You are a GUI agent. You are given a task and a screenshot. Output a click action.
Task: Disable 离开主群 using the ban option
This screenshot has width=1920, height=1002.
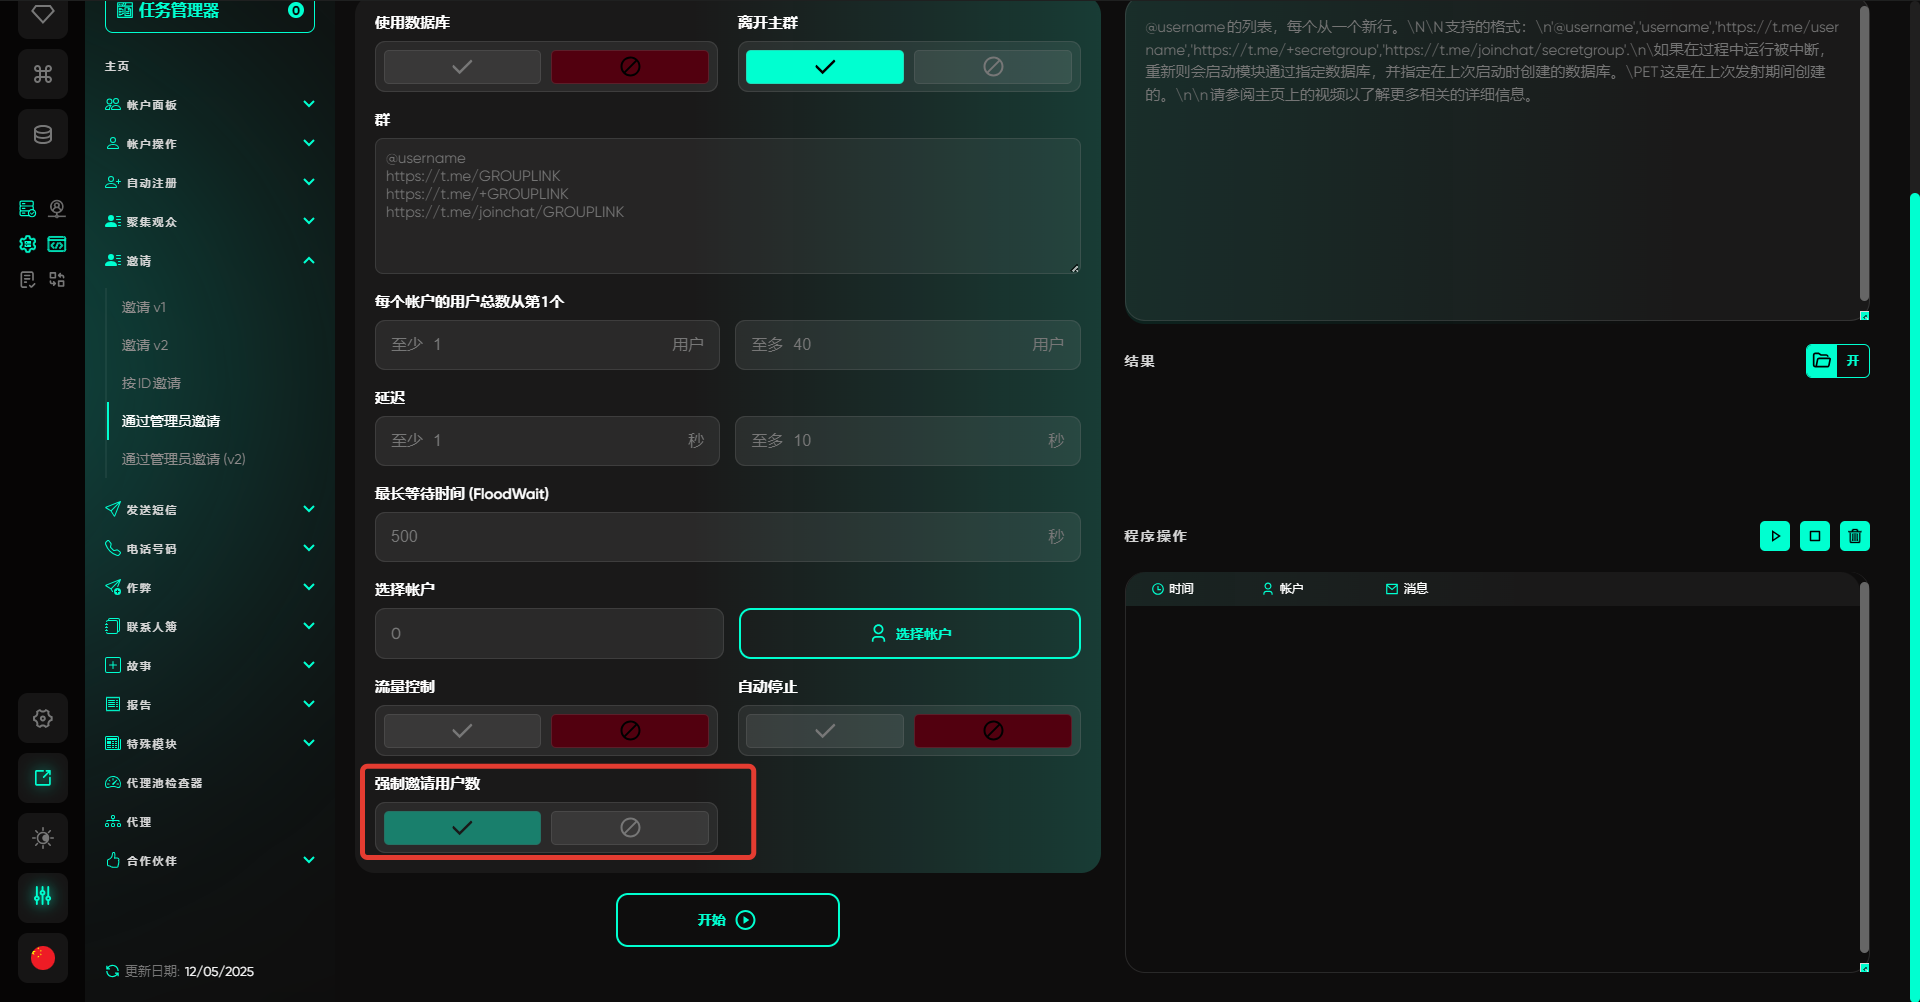[992, 67]
